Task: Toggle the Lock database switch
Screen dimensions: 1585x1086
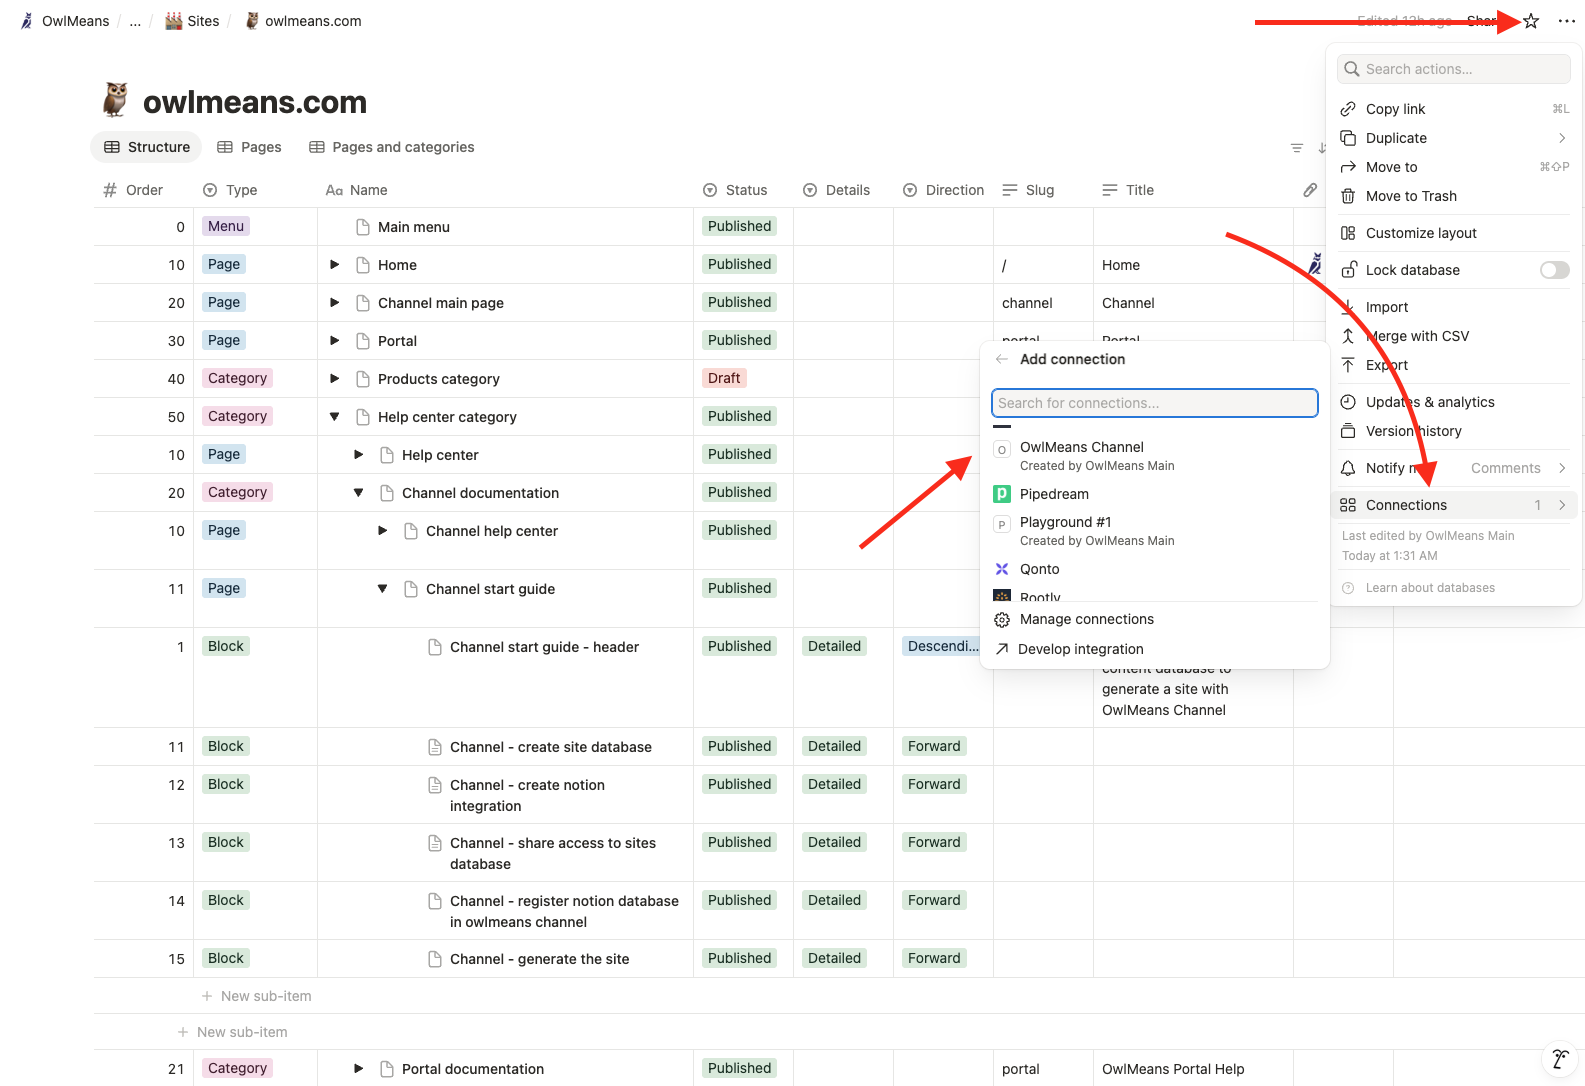Action: (x=1554, y=270)
